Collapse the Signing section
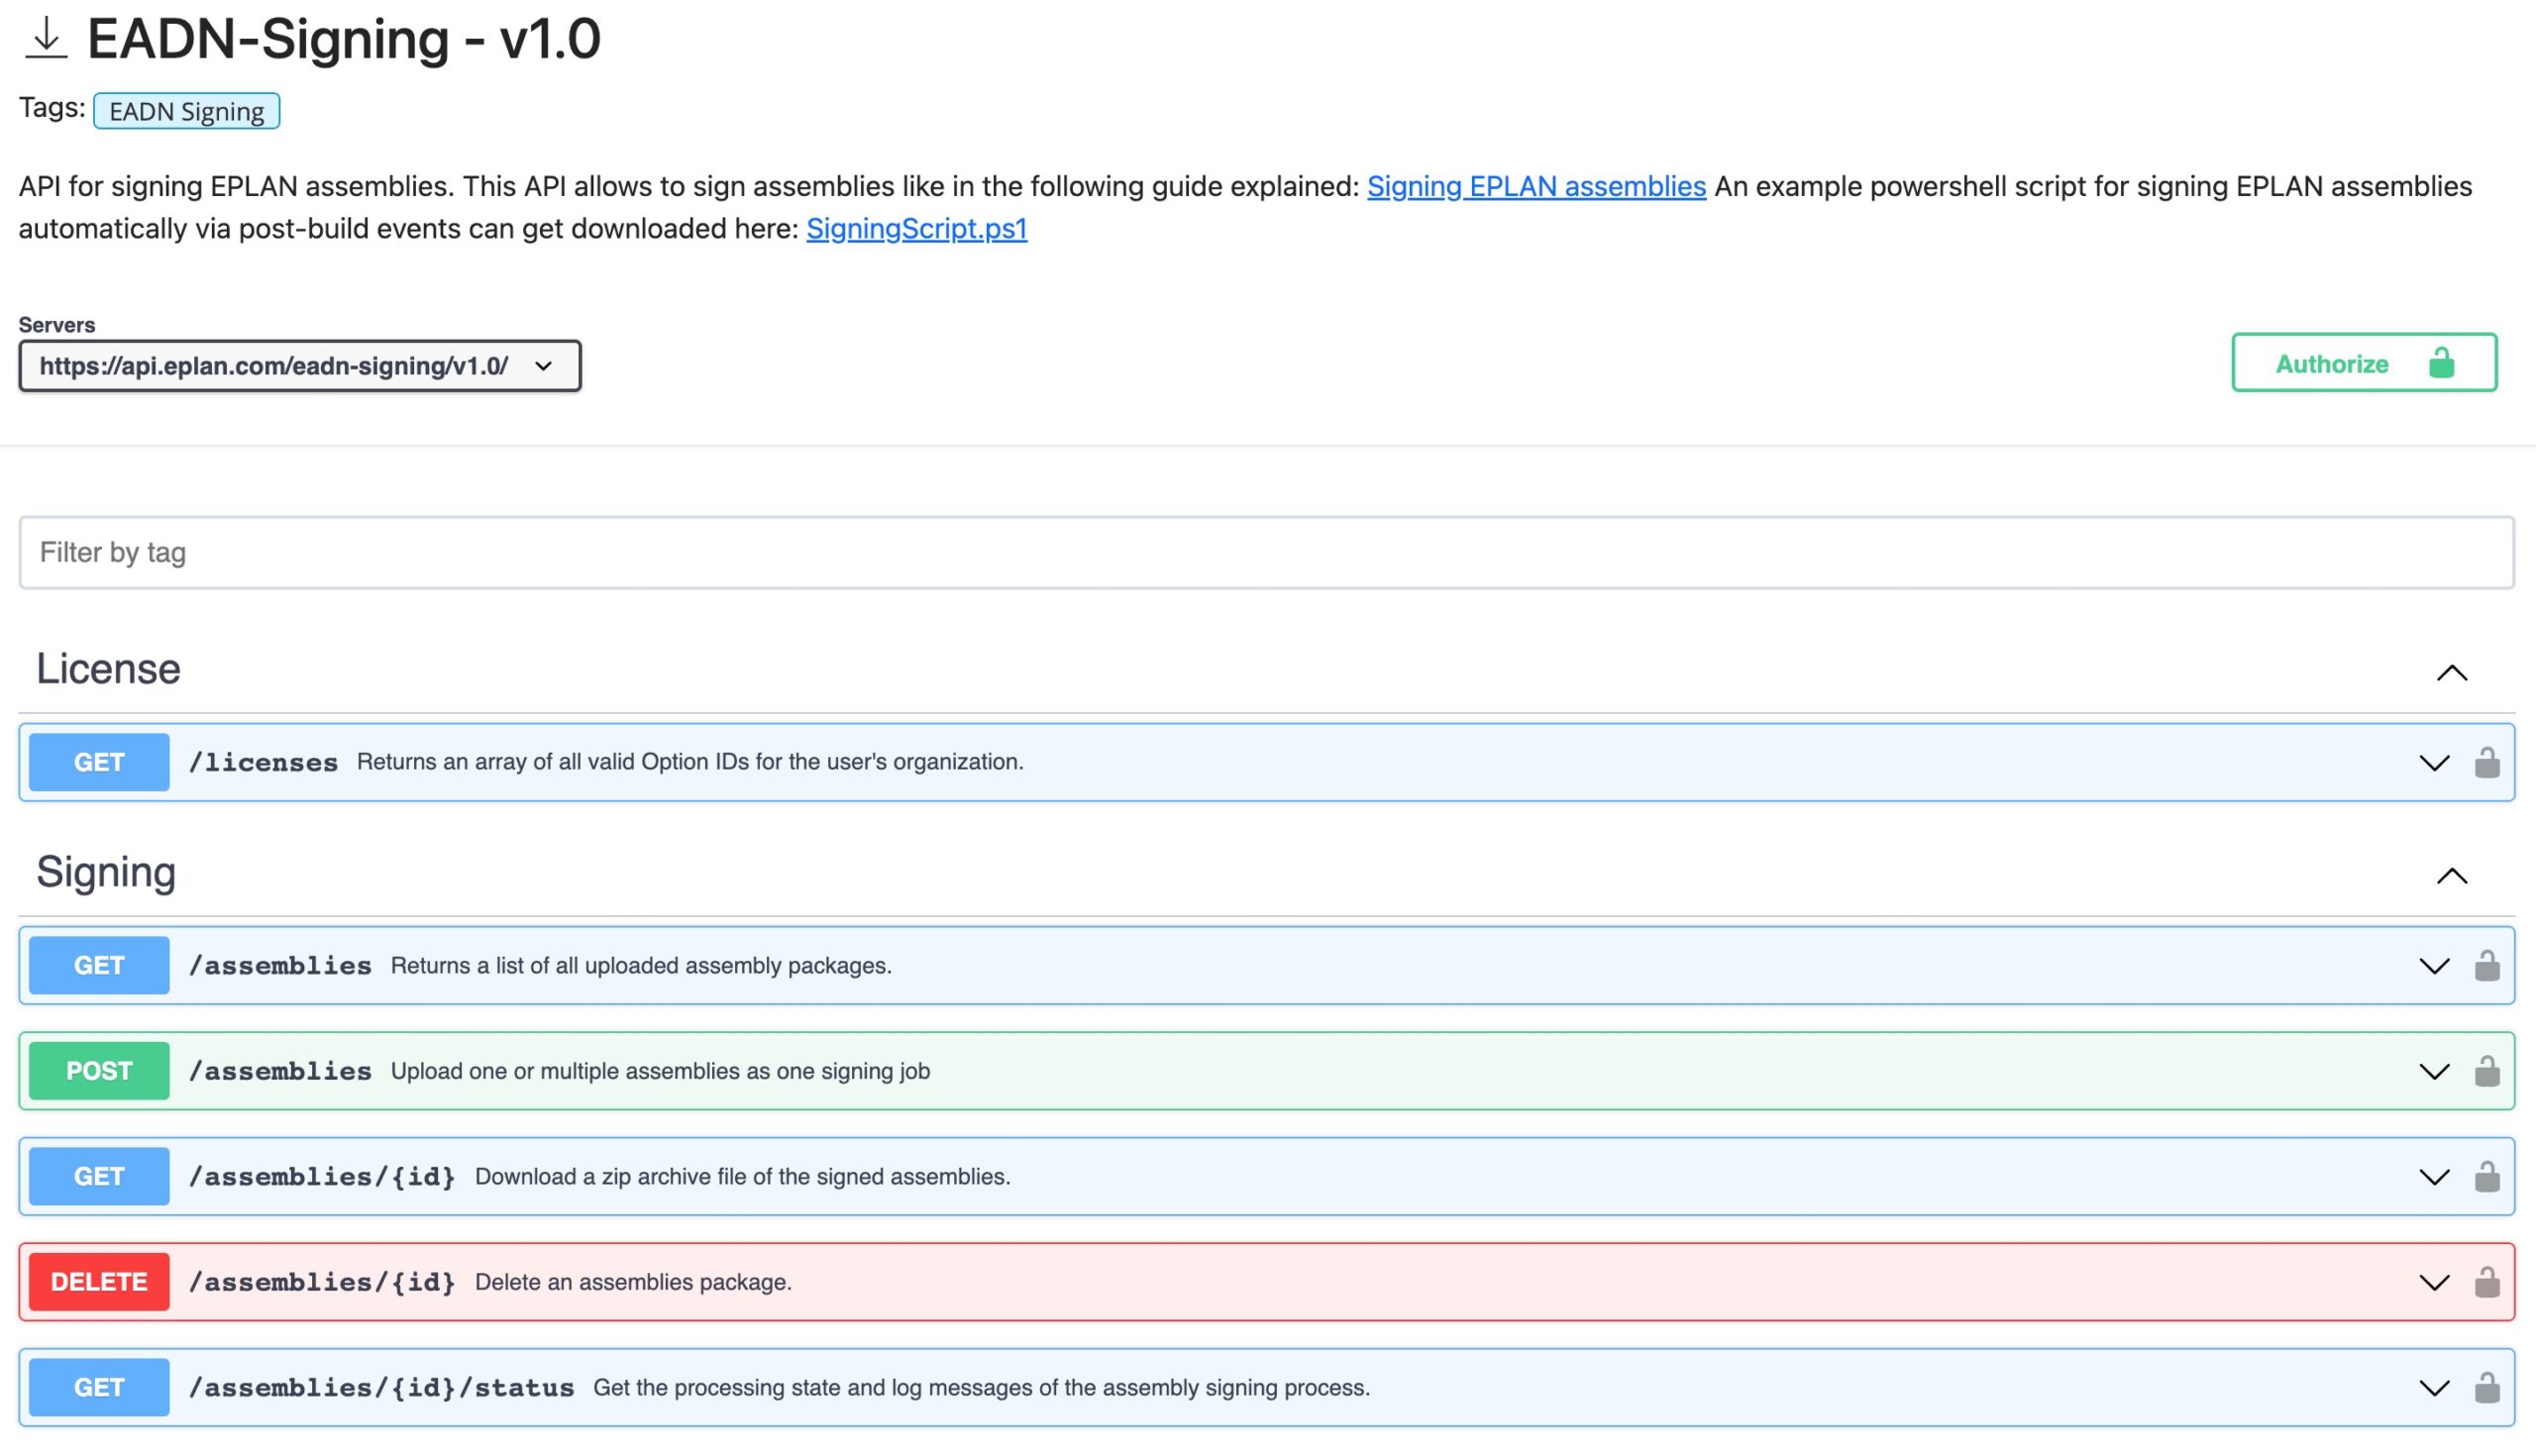This screenshot has height=1456, width=2536. coord(2451,876)
